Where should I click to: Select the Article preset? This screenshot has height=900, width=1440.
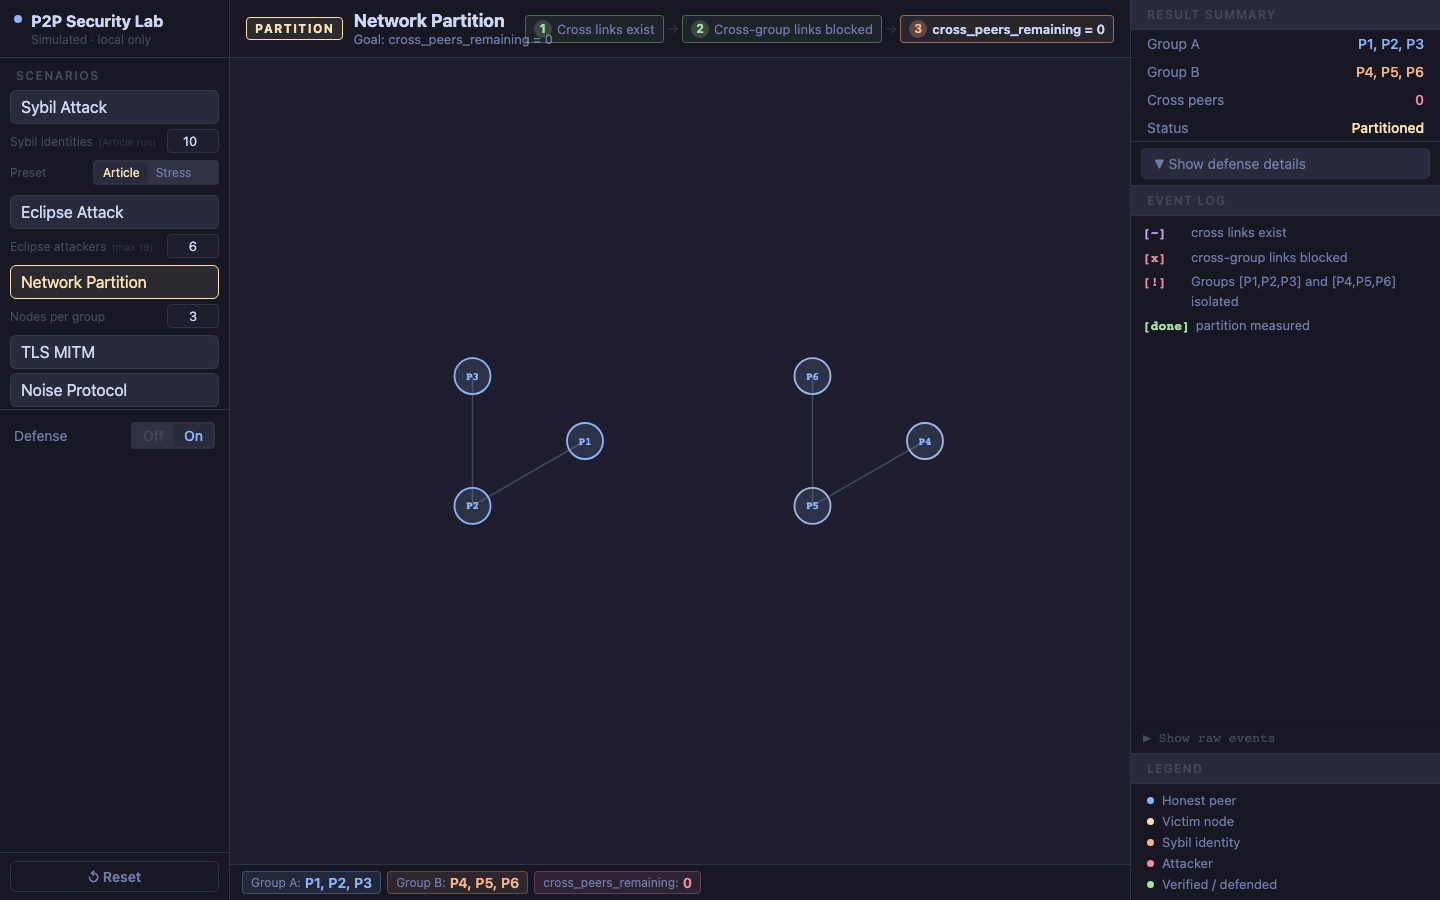tap(121, 172)
